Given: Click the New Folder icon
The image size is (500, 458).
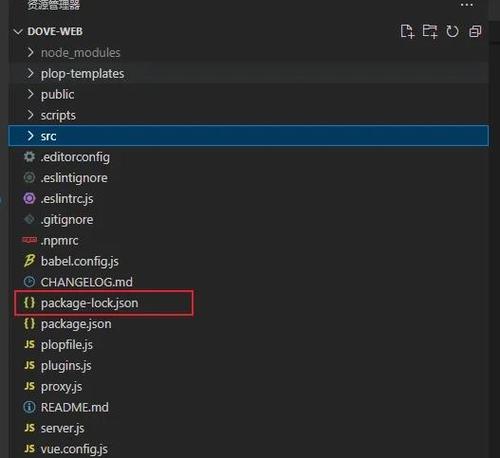Looking at the screenshot, I should pos(430,32).
